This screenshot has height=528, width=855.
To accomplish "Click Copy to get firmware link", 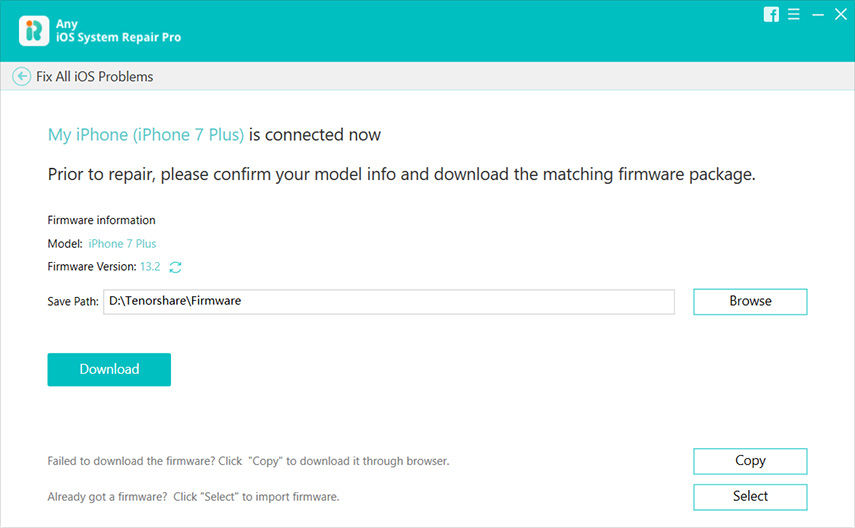I will (750, 461).
